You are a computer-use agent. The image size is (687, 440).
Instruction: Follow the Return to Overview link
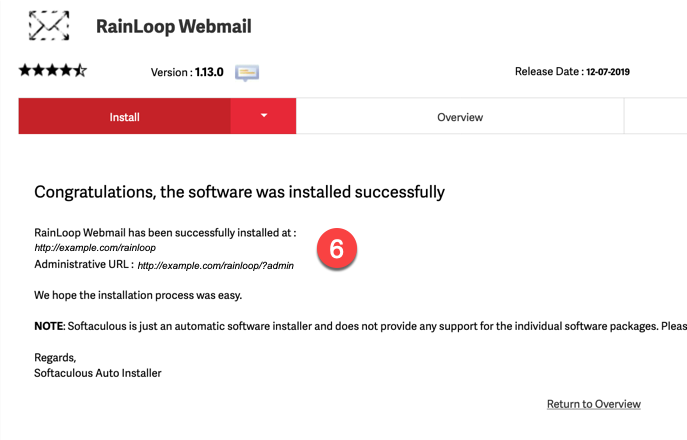(x=593, y=404)
